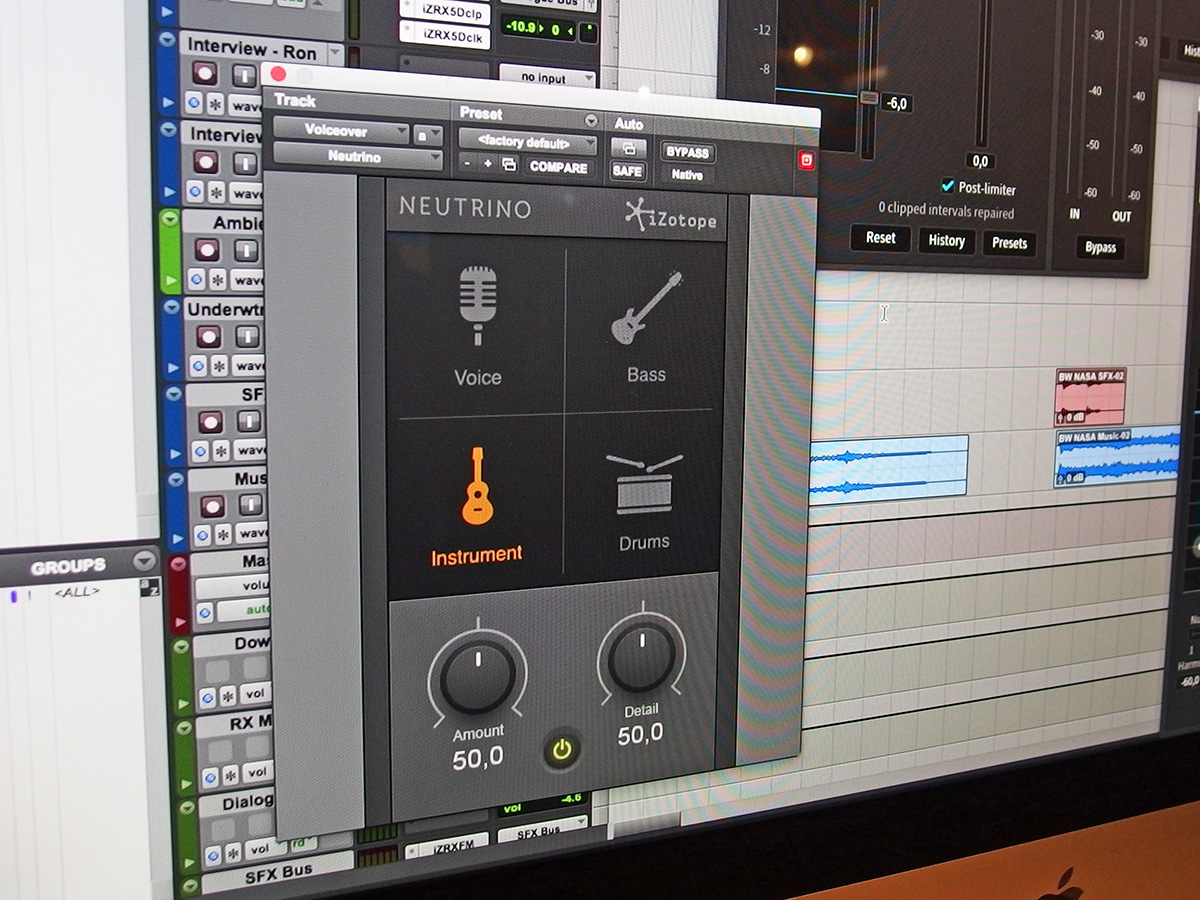Select the Instrument acoustic guitar mode
The width and height of the screenshot is (1200, 900).
[x=477, y=507]
